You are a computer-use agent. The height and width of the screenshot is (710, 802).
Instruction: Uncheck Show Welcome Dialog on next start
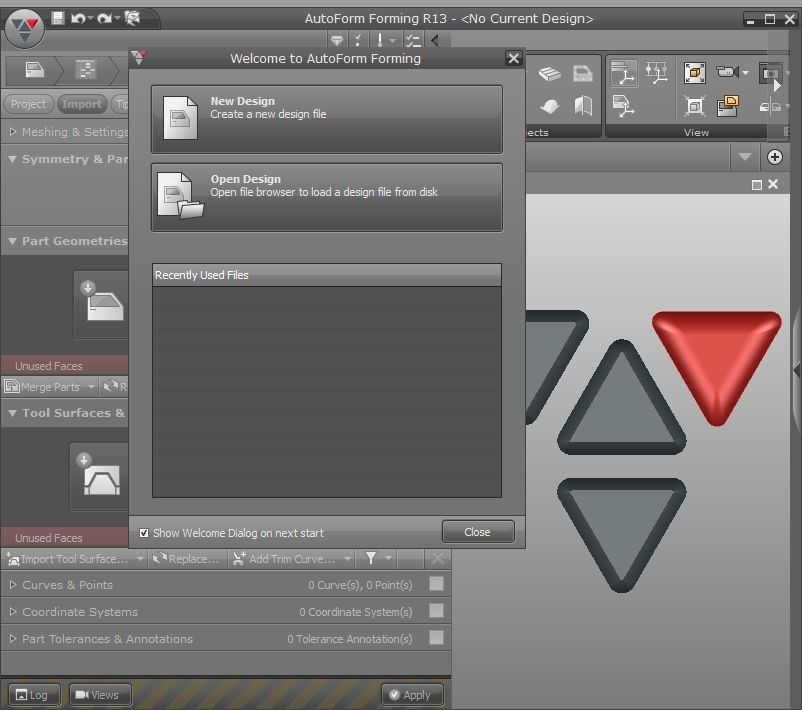pos(144,533)
